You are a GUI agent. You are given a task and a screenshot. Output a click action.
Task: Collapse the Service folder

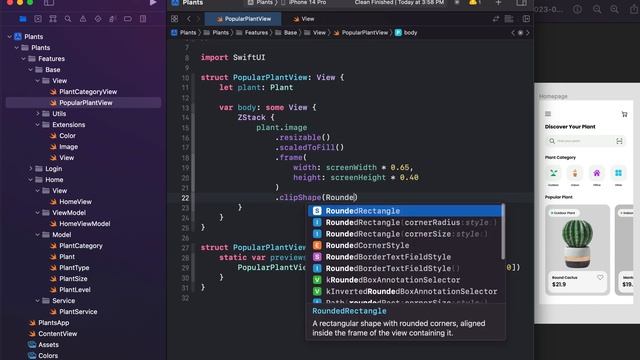(x=38, y=301)
